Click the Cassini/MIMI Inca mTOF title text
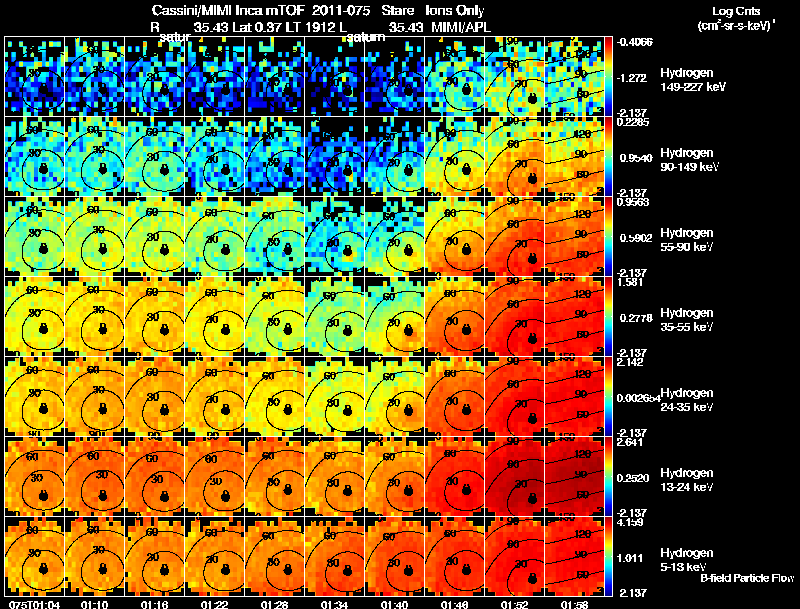 [228, 10]
